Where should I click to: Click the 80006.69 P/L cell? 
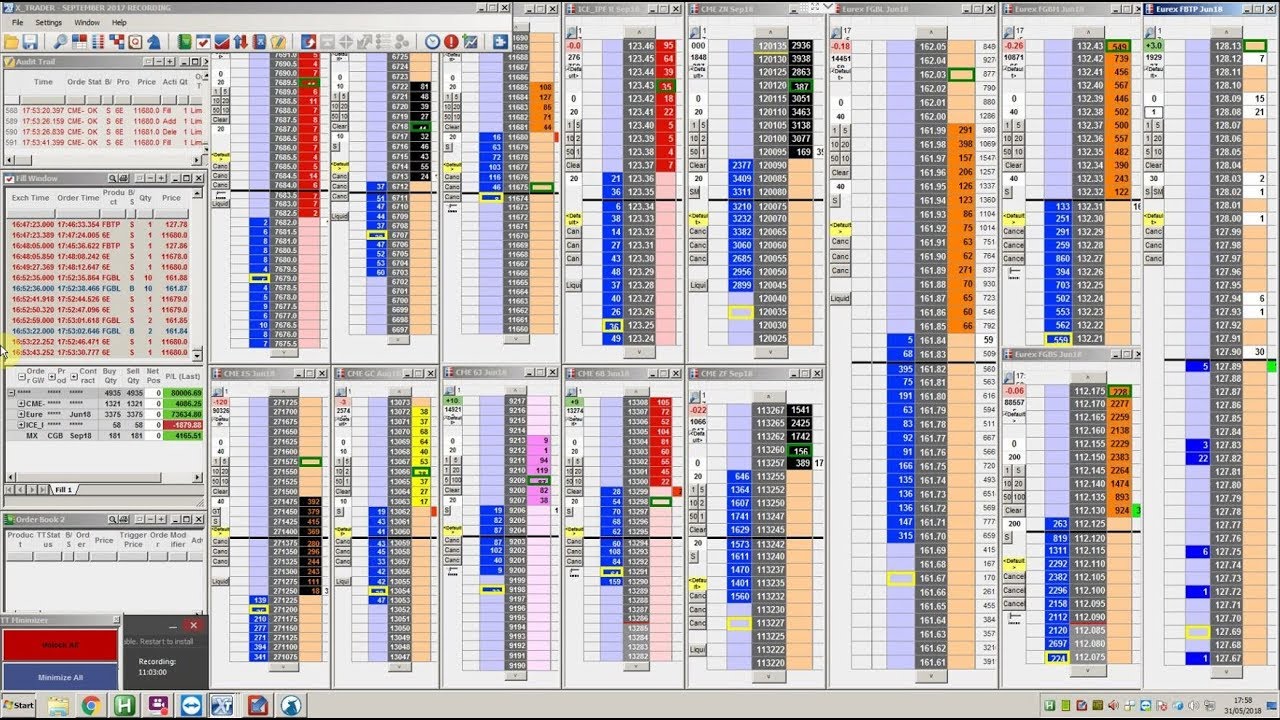click(x=185, y=394)
